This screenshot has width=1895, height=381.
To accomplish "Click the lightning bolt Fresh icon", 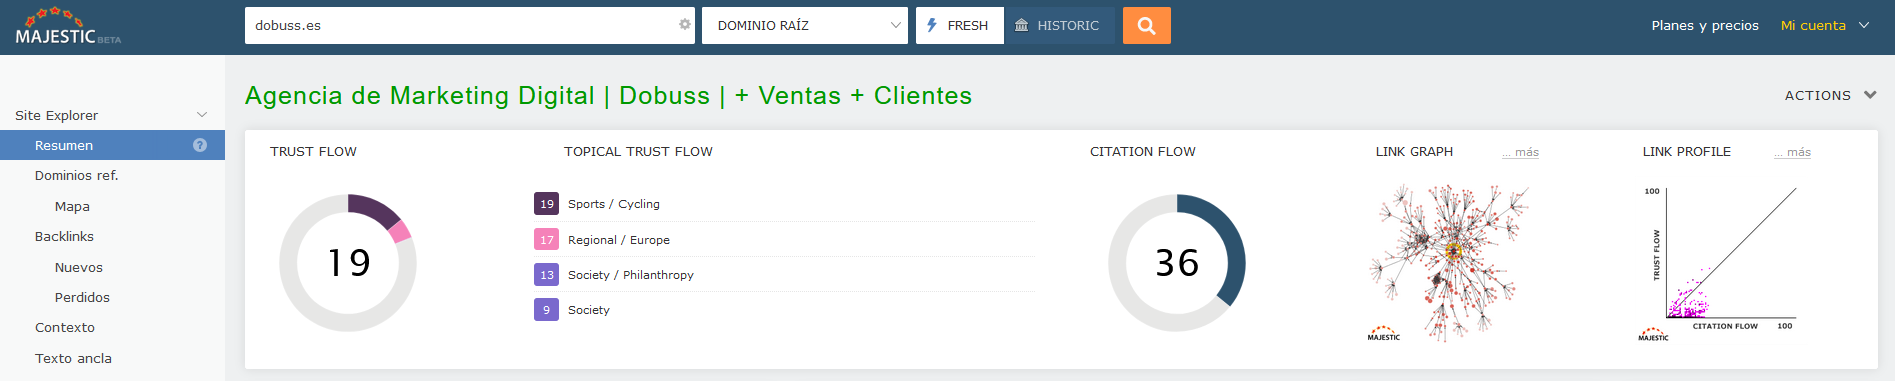I will (932, 25).
